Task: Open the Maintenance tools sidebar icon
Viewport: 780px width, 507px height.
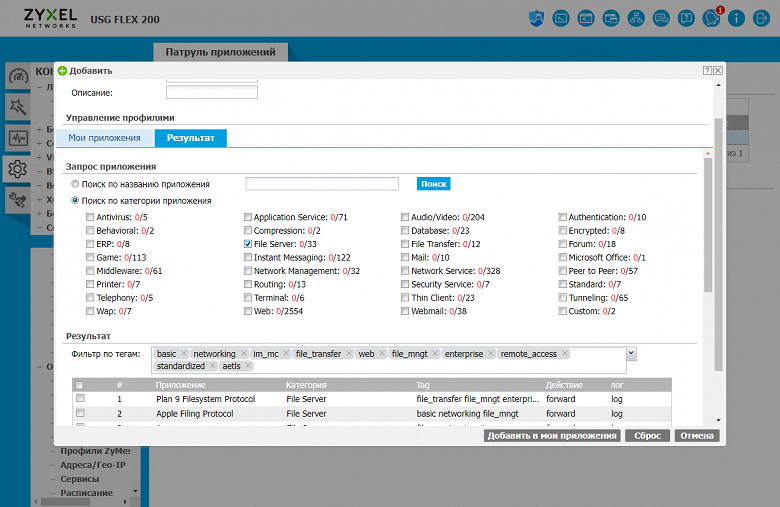Action: [18, 200]
